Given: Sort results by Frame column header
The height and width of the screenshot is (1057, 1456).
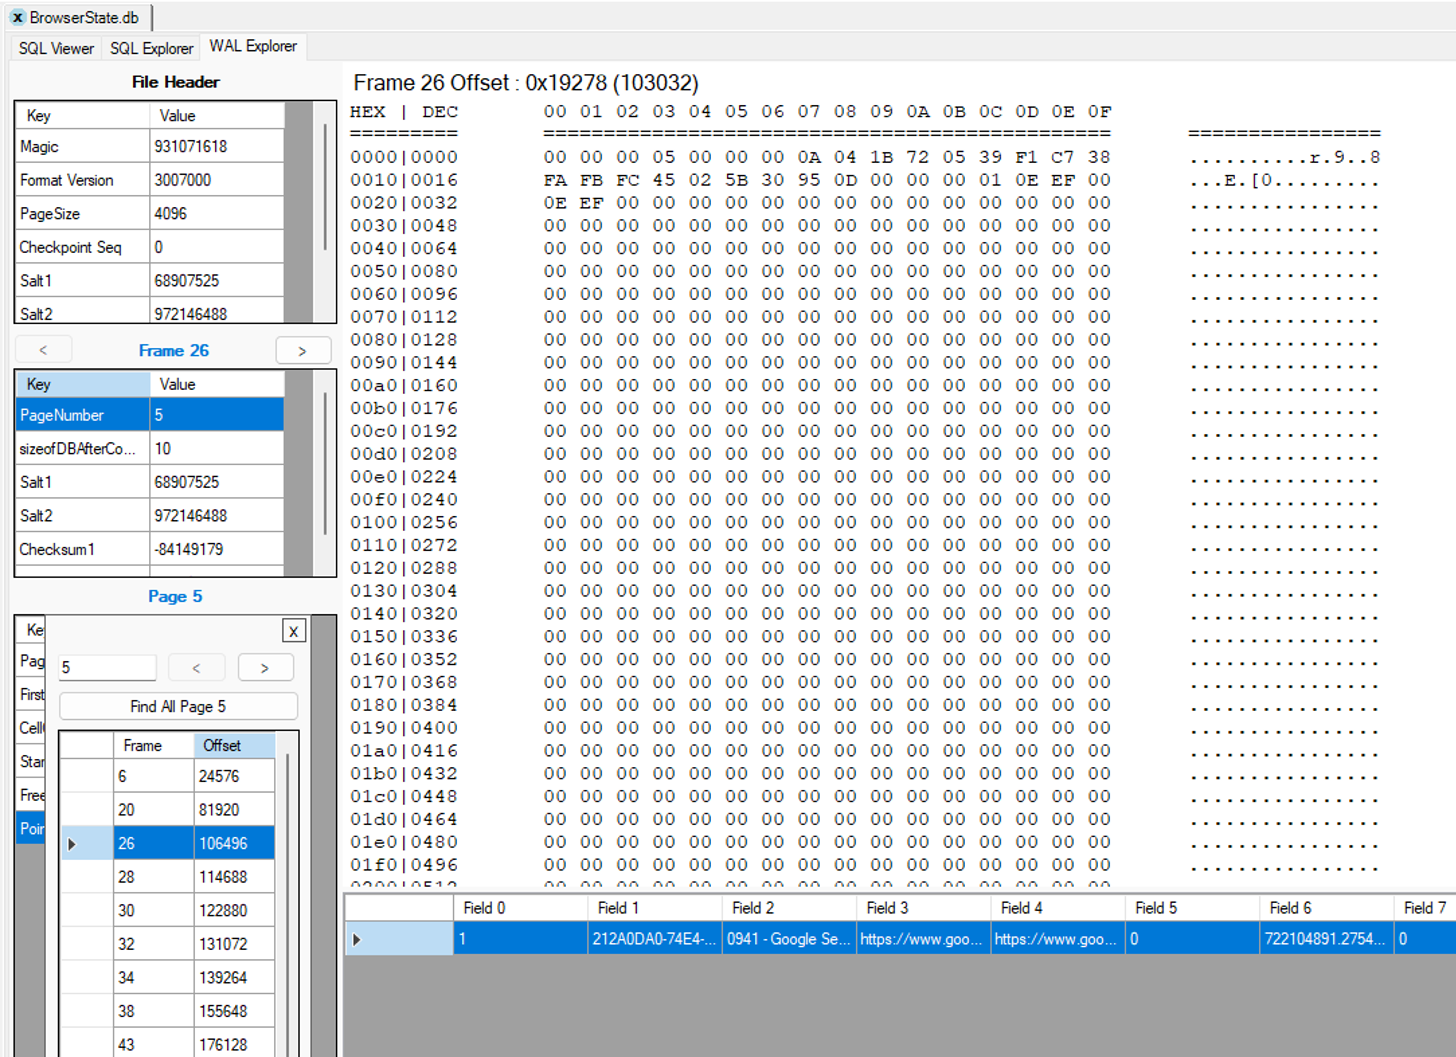Looking at the screenshot, I should click(x=153, y=745).
